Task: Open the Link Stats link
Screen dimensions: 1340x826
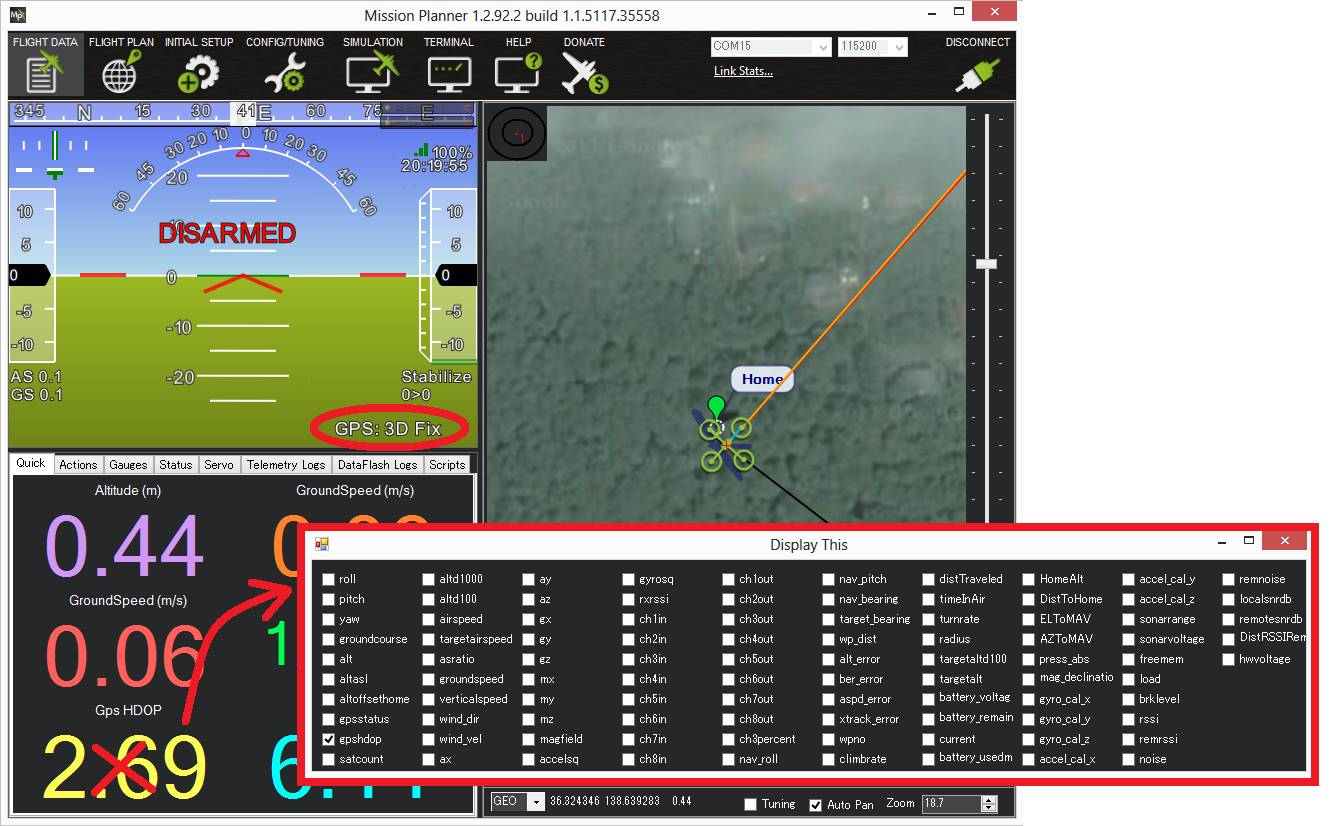Action: tap(742, 71)
